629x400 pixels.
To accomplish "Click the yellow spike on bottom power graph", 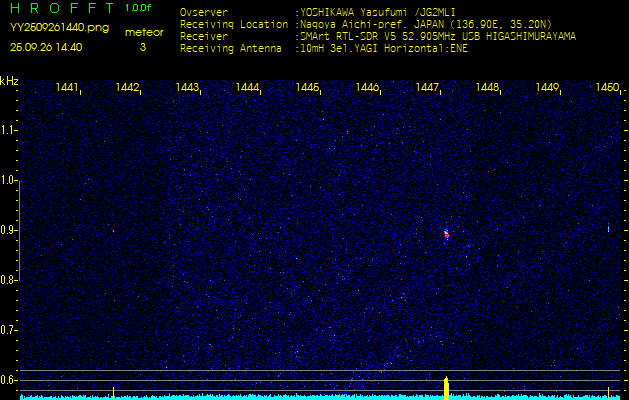I will click(x=446, y=387).
